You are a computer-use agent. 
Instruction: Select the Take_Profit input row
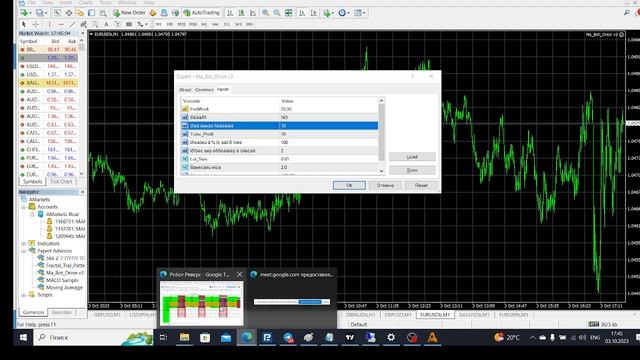280,134
